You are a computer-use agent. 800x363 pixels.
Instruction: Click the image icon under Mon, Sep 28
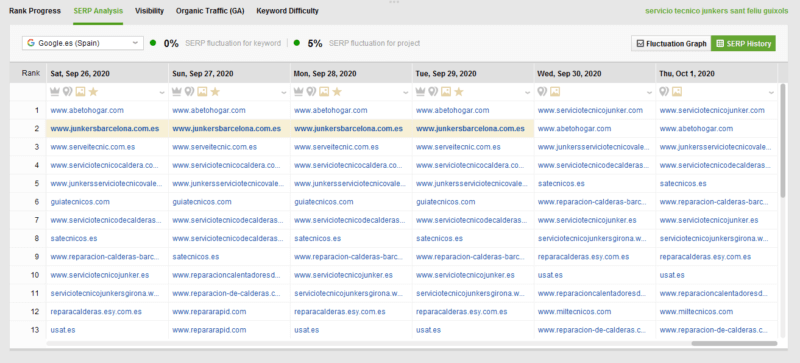tap(324, 92)
